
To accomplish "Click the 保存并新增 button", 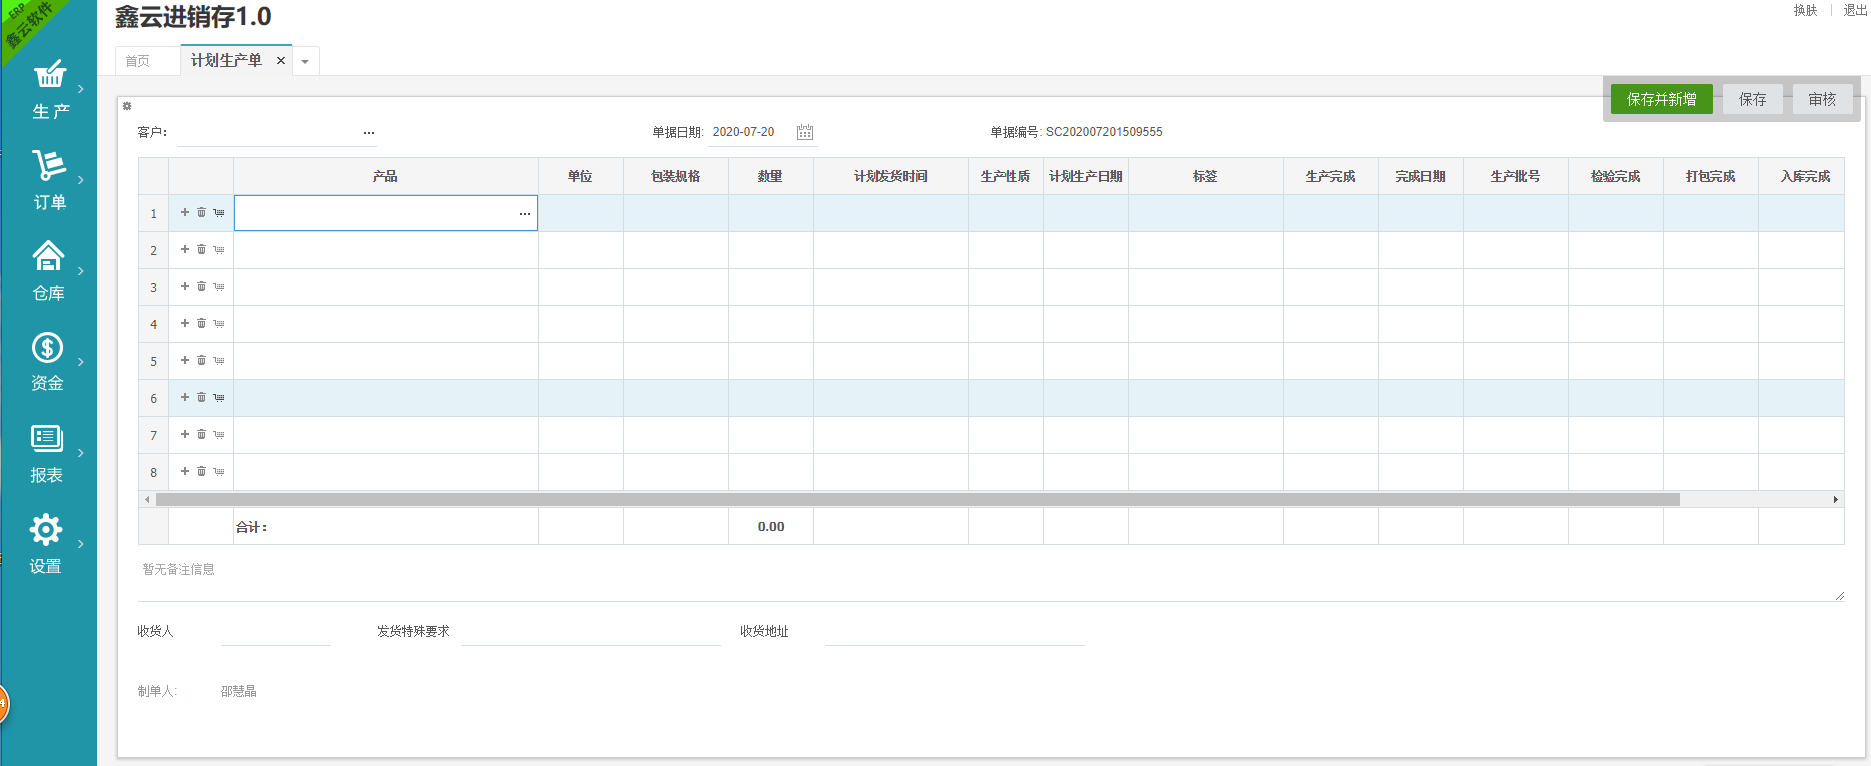I will (1661, 99).
